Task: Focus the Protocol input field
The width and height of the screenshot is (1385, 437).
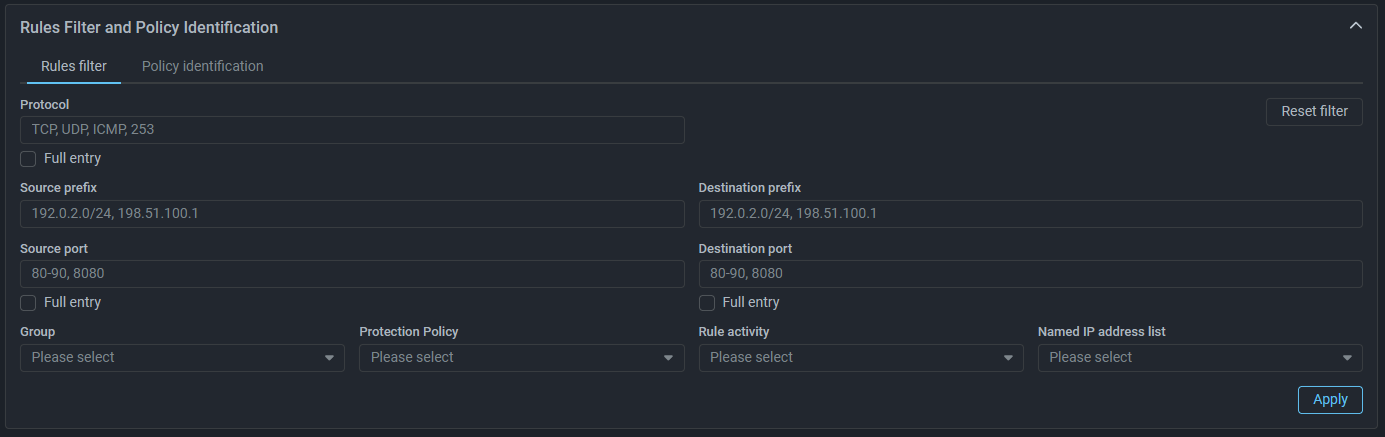Action: point(352,129)
